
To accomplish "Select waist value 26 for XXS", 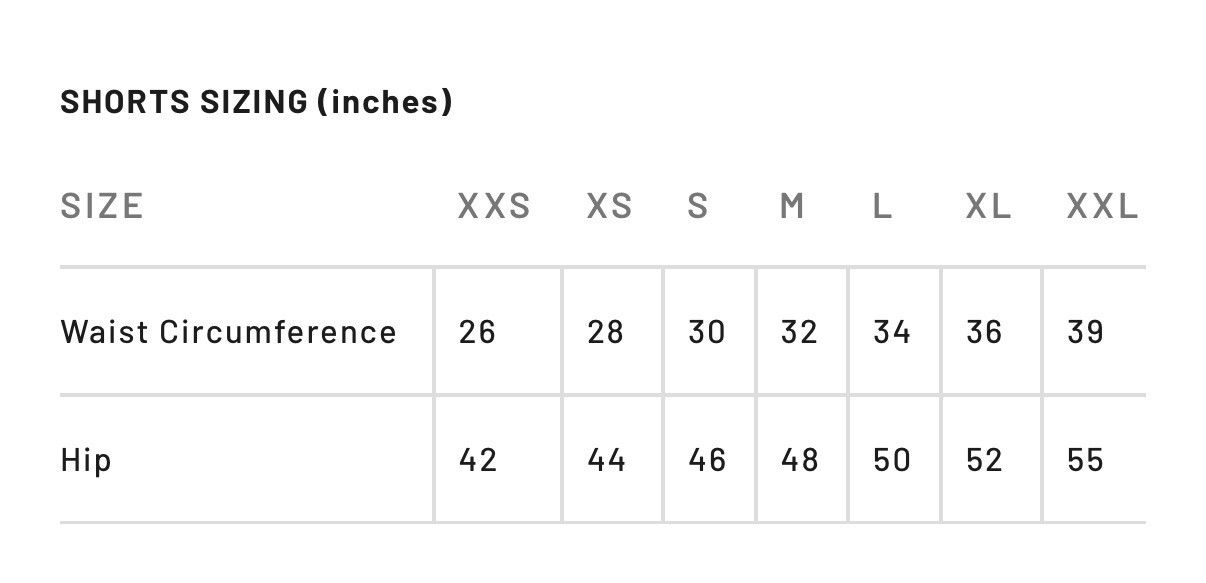I will pos(477,331).
